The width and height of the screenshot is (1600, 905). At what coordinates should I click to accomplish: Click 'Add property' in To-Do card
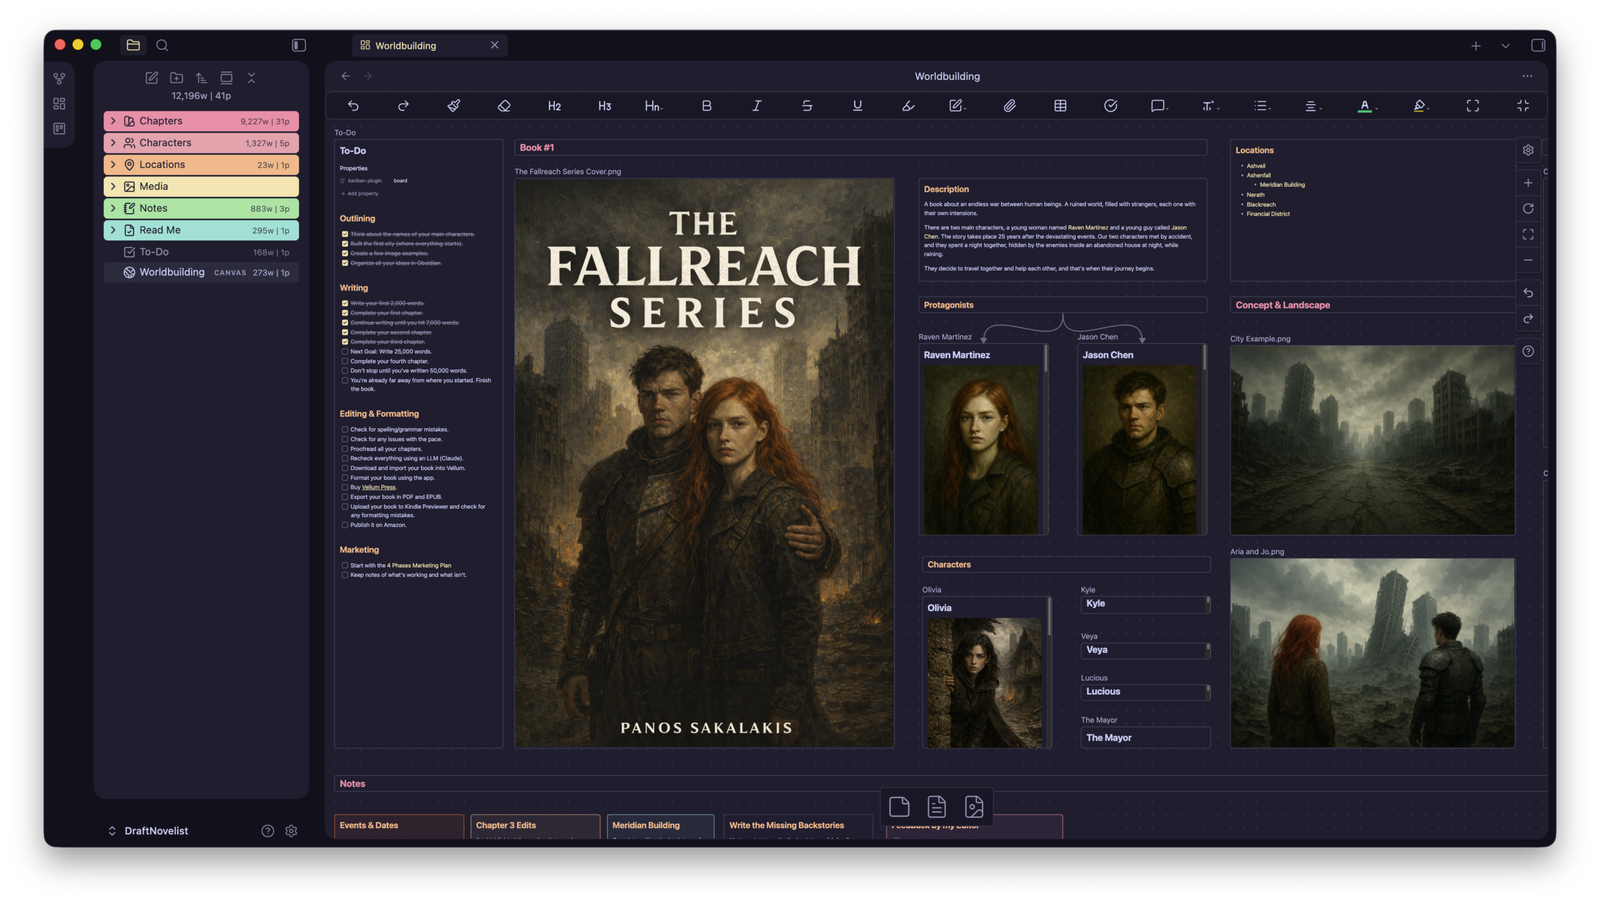coord(361,194)
